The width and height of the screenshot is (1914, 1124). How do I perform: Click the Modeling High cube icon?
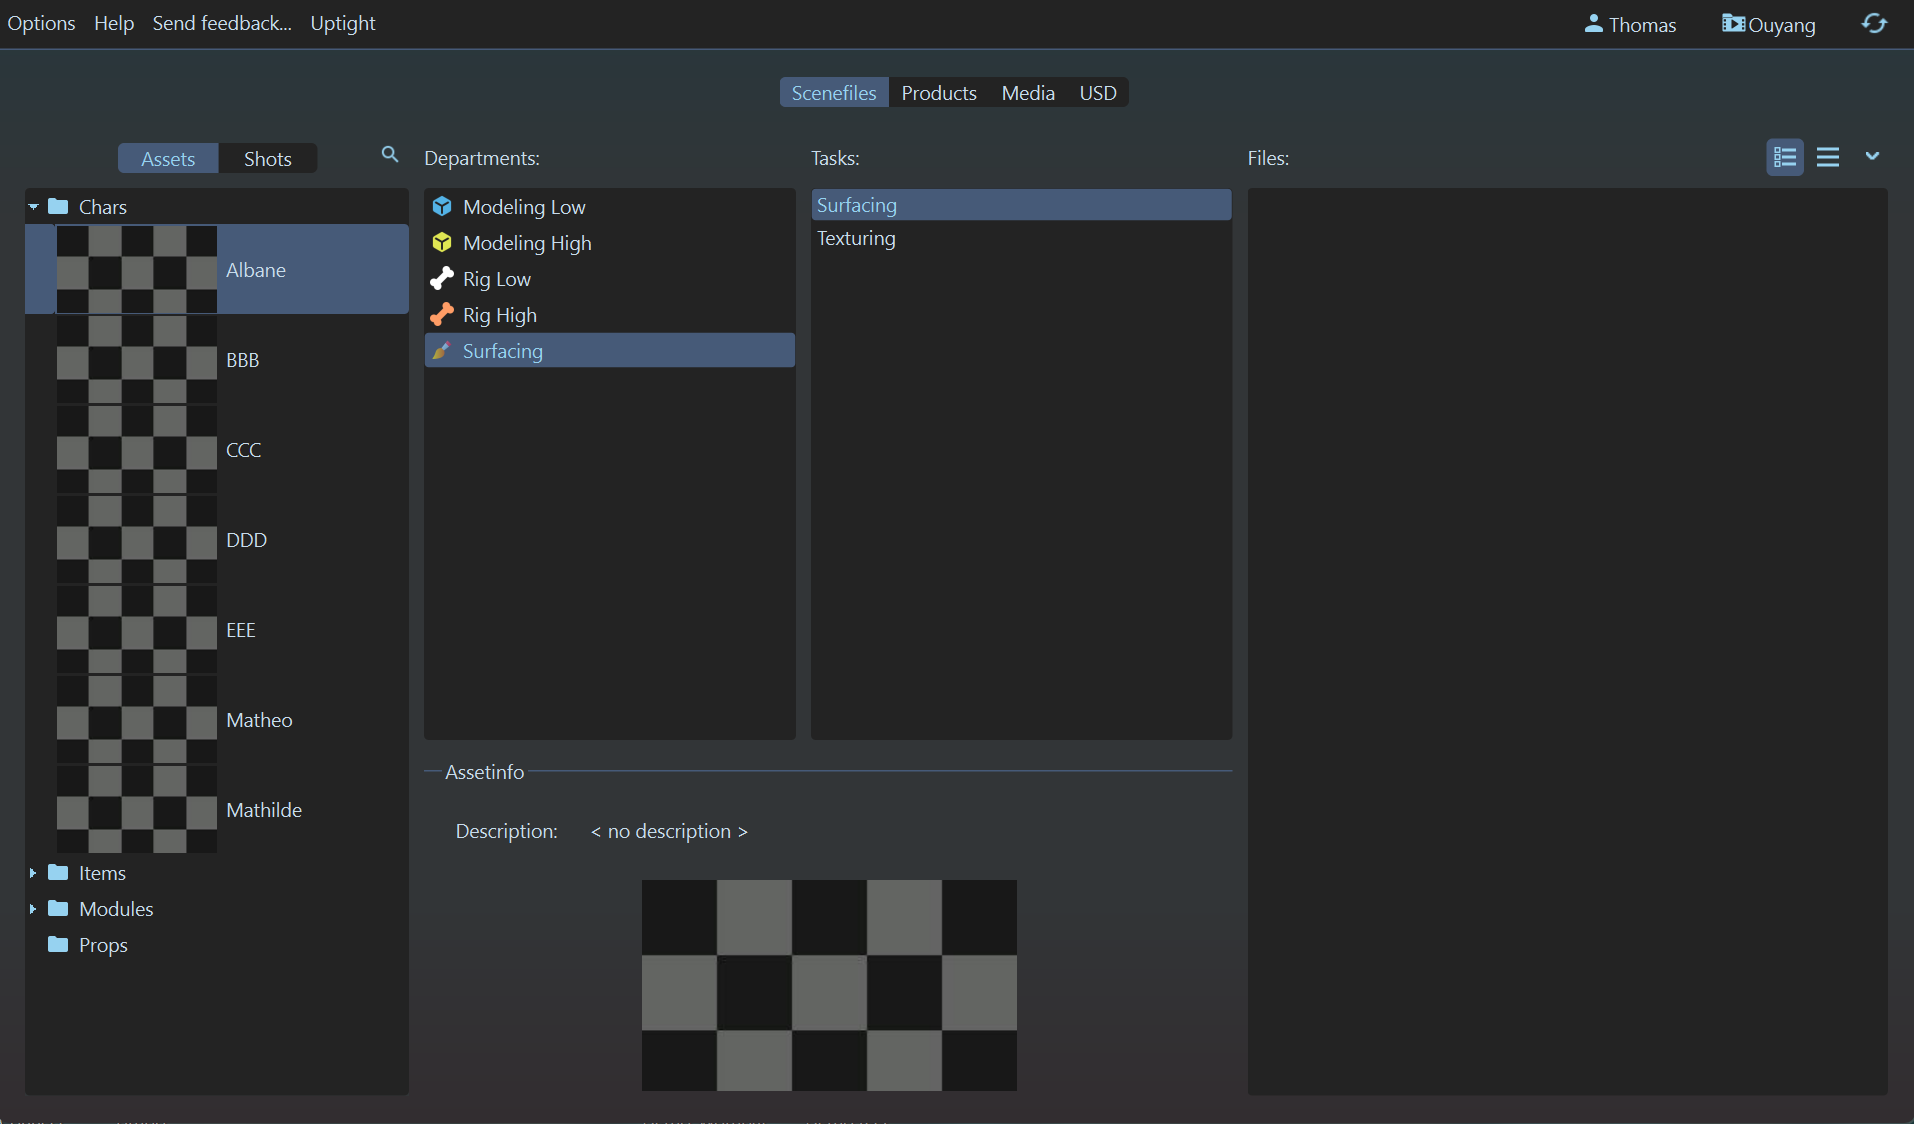point(442,243)
